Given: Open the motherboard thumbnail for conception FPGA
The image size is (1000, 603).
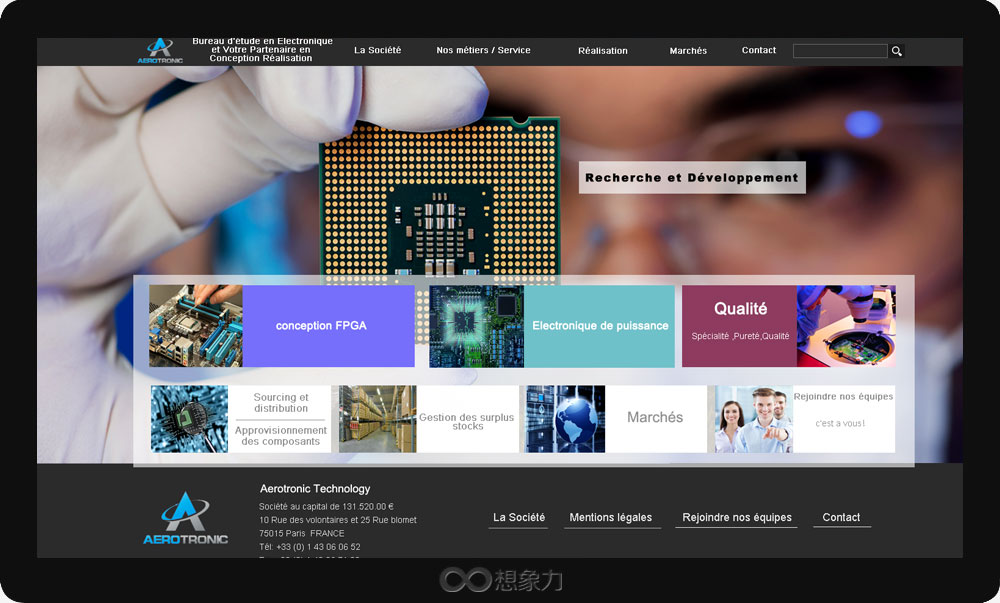Looking at the screenshot, I should (195, 326).
